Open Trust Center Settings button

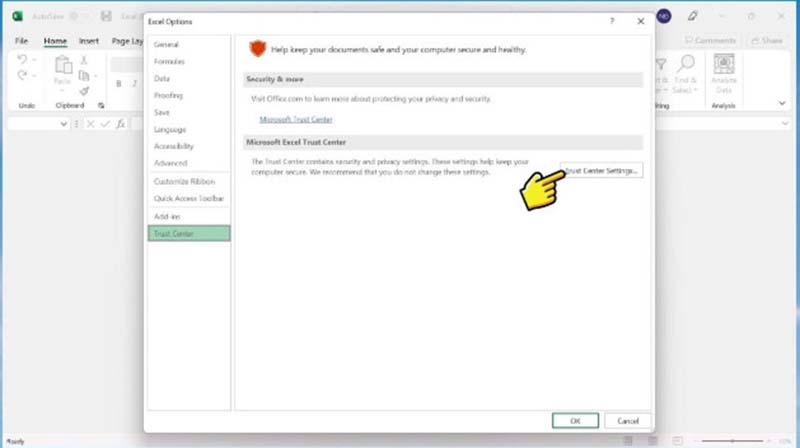[602, 170]
